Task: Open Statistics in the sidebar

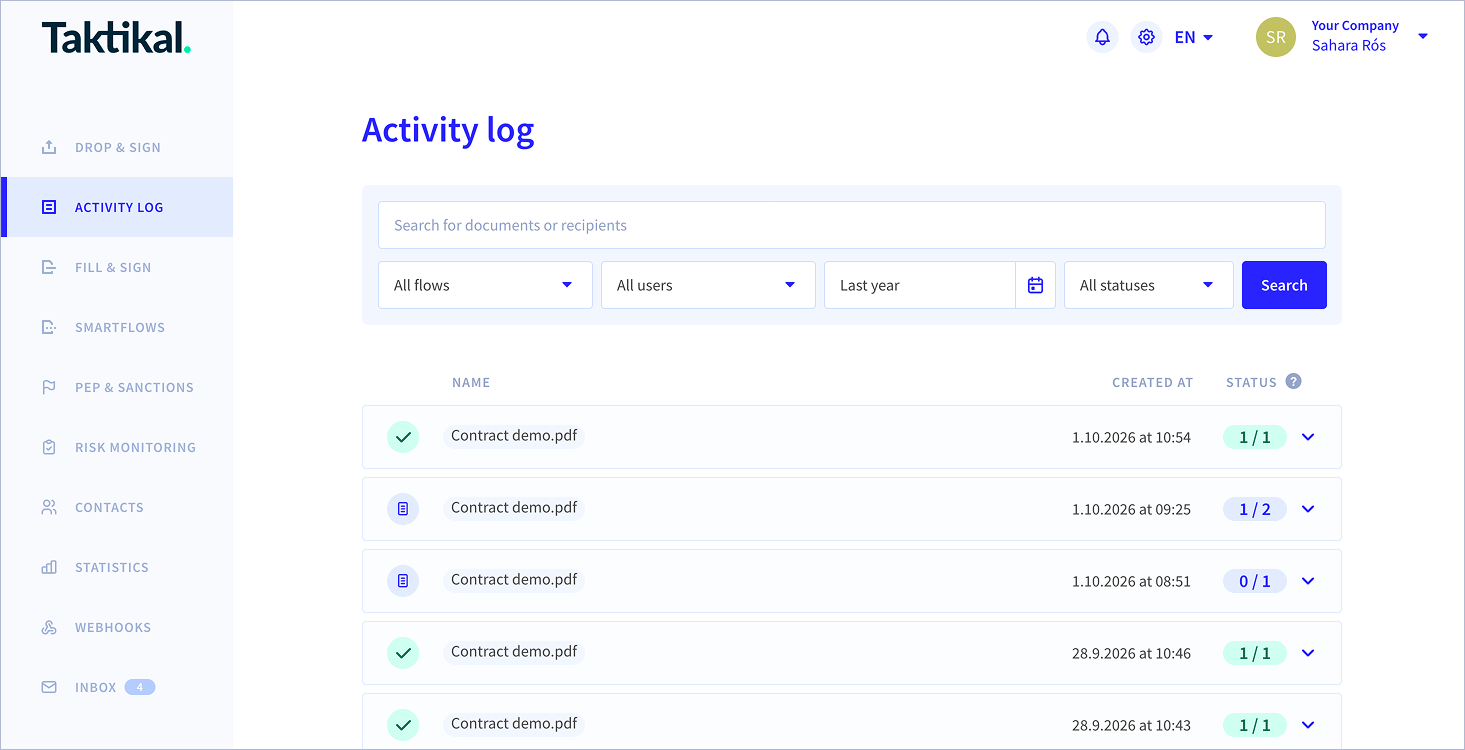Action: point(117,567)
